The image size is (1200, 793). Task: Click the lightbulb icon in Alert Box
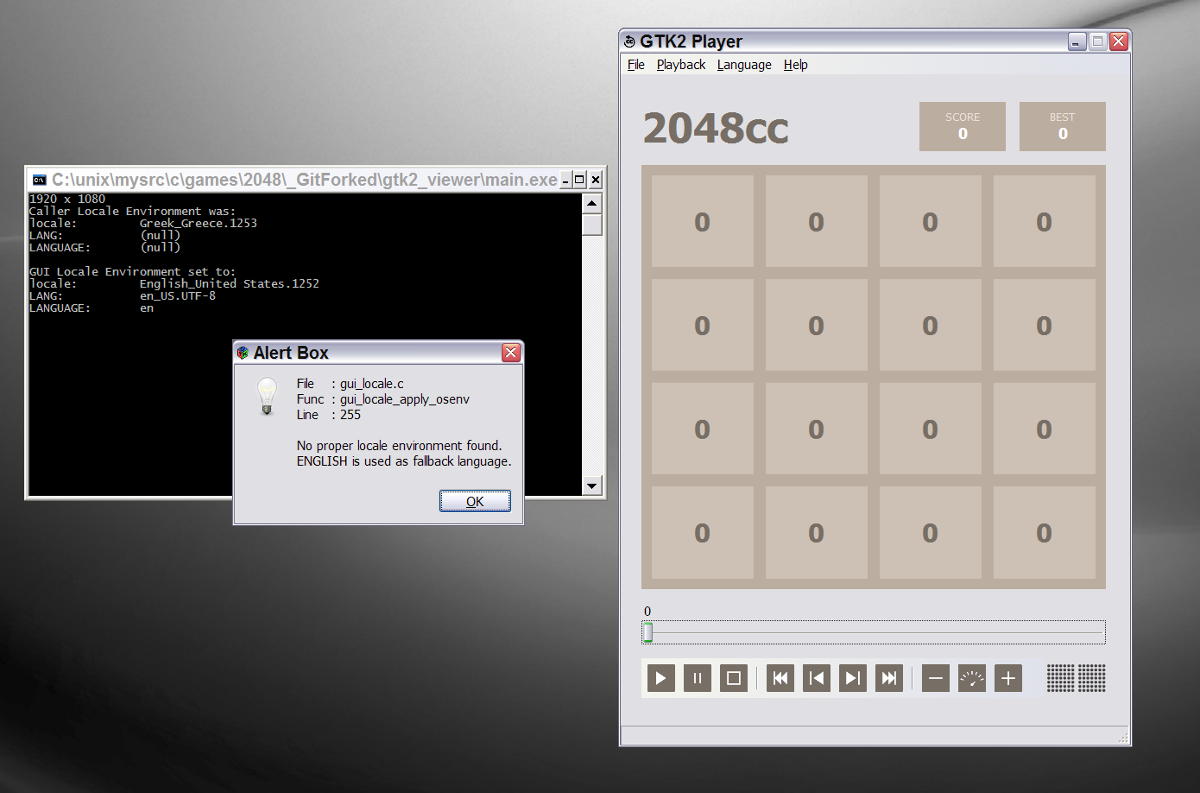coord(266,396)
